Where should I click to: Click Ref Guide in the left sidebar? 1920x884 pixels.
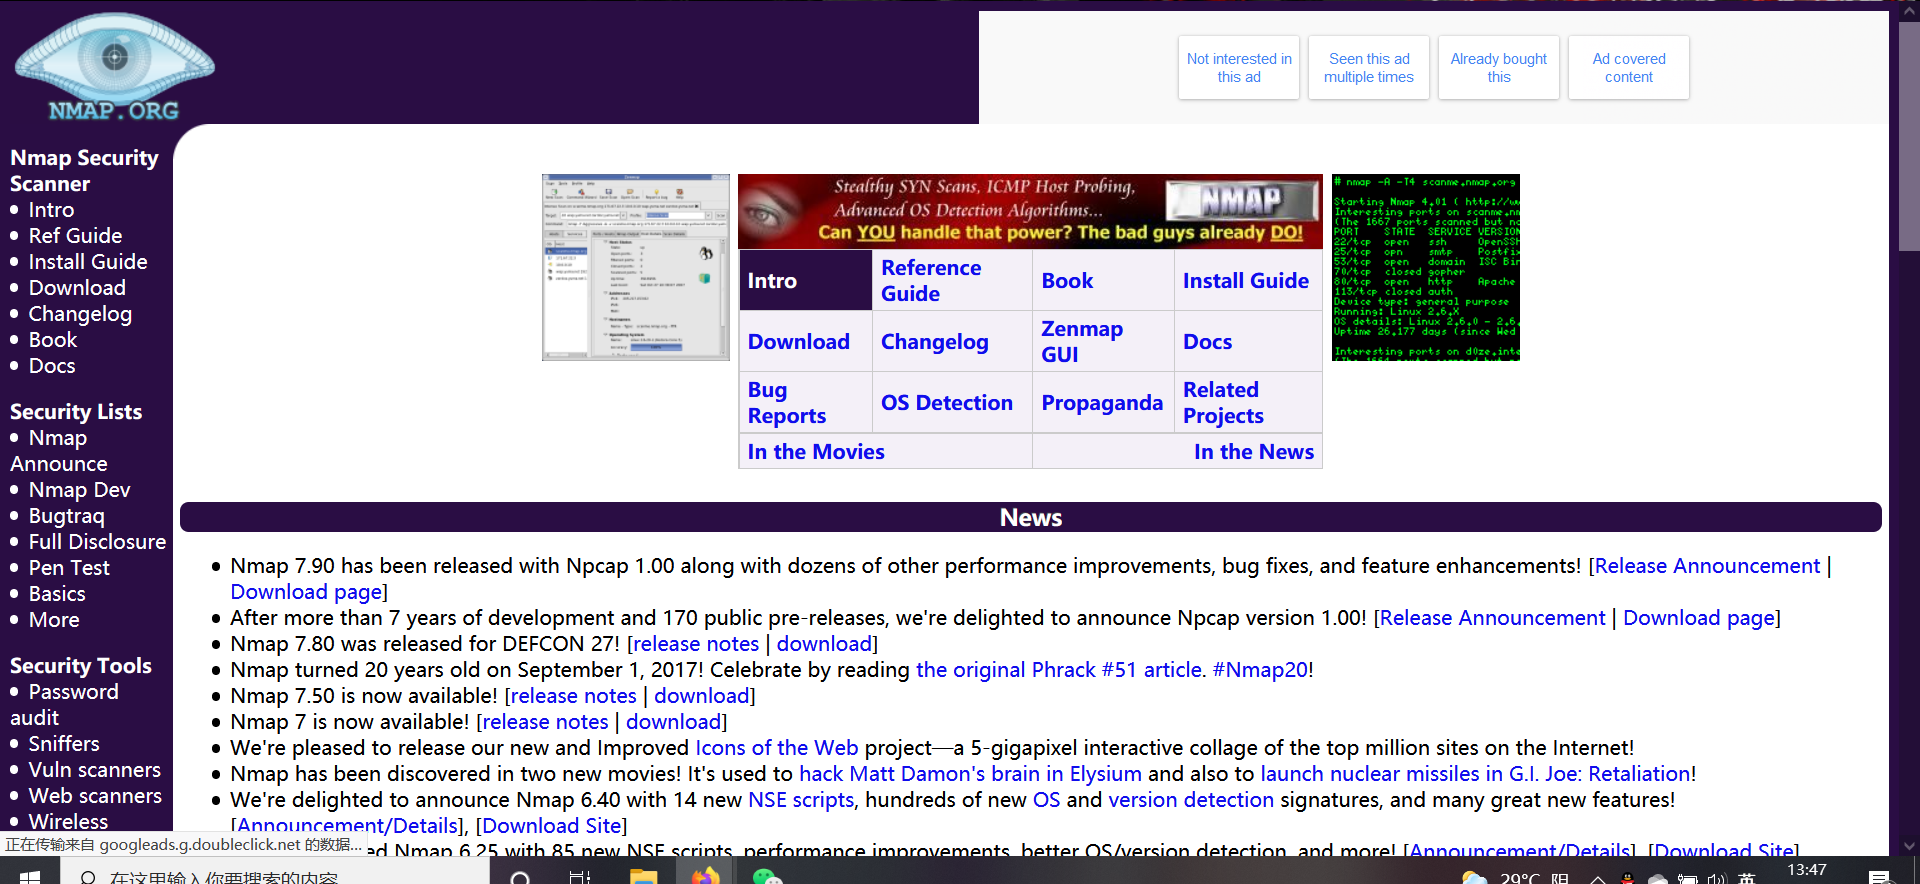75,236
